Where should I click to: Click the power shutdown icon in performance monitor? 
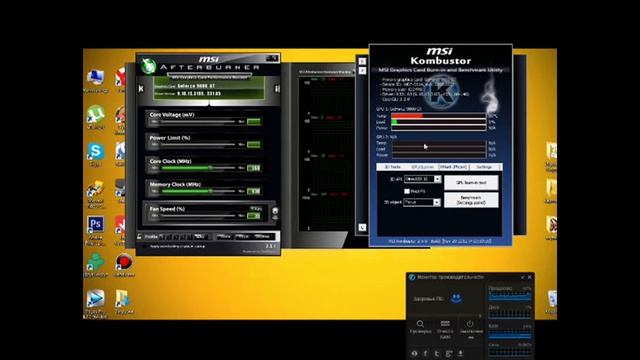tap(470, 324)
